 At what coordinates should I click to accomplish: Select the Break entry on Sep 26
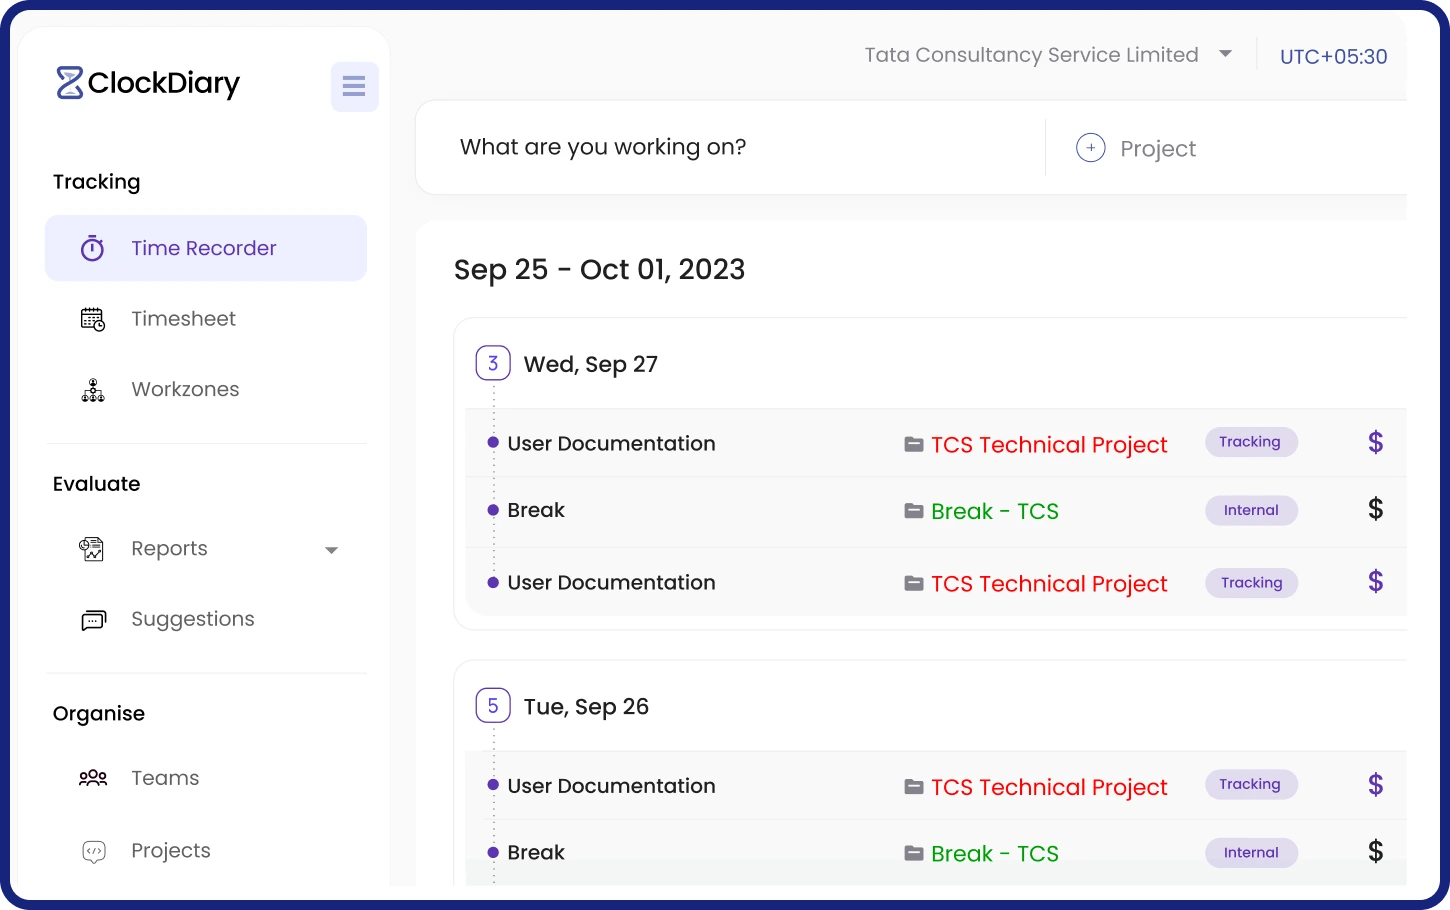[536, 853]
